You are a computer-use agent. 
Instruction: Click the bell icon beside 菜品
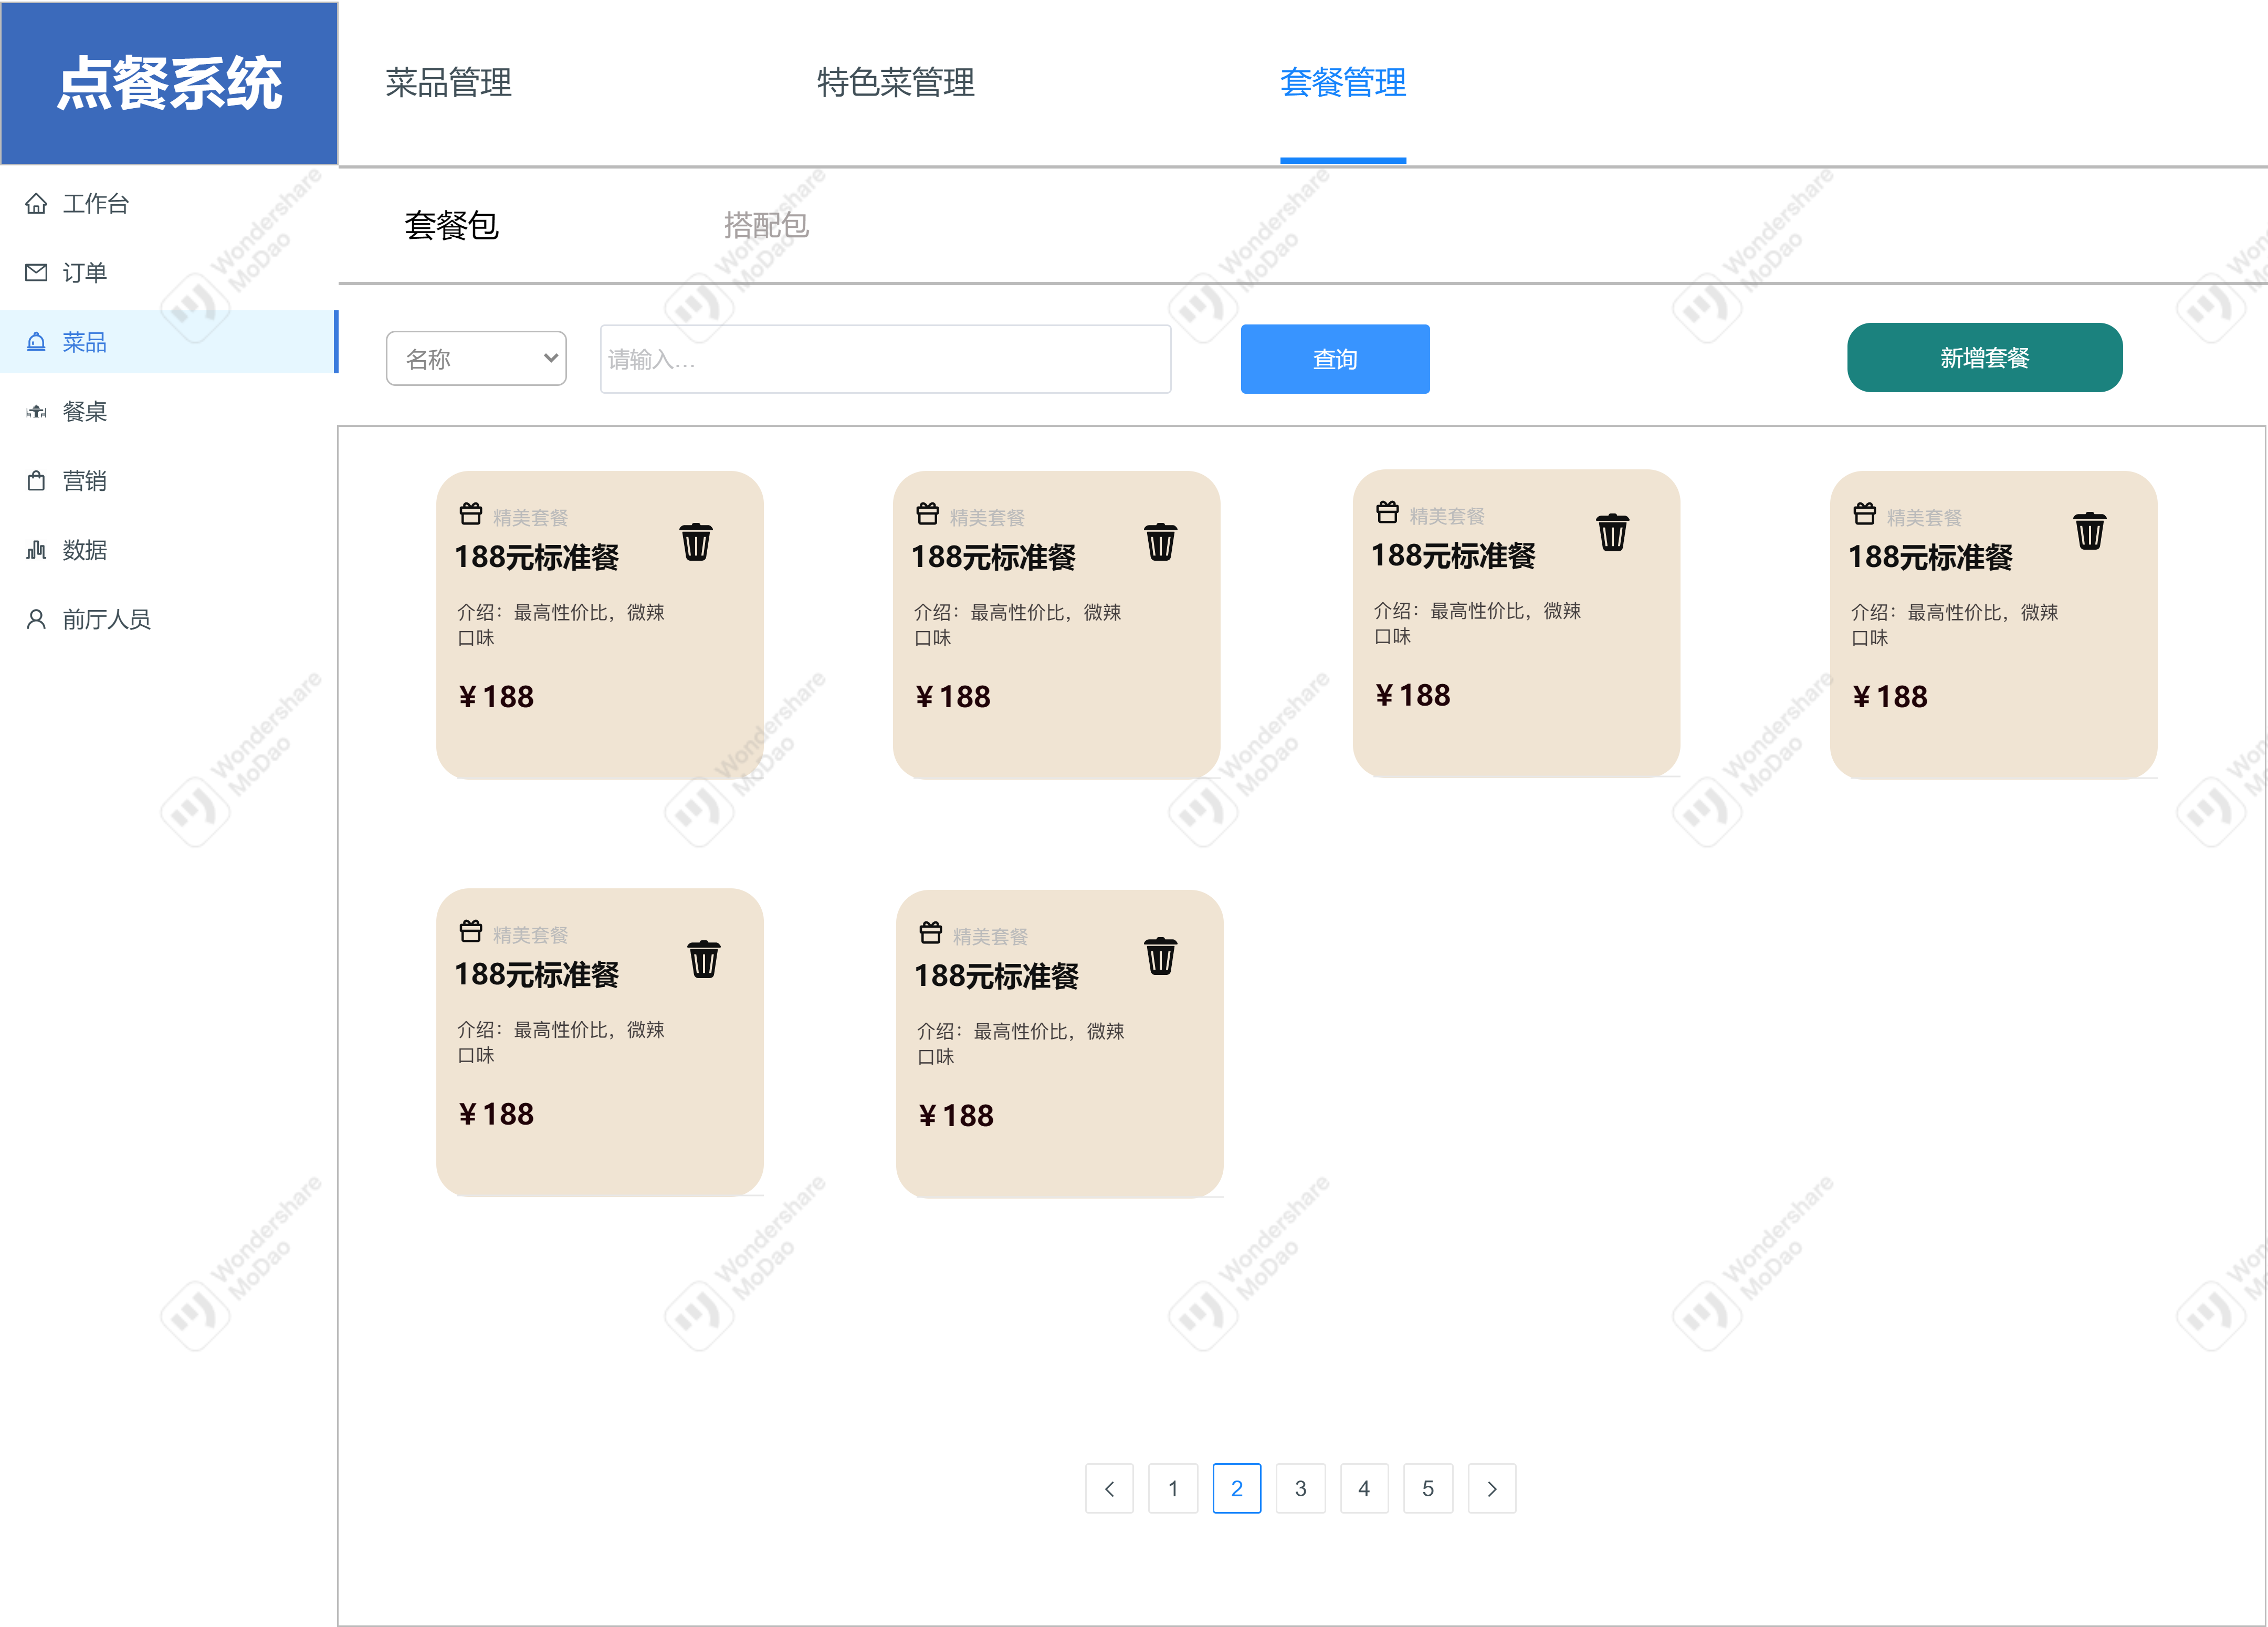36,342
